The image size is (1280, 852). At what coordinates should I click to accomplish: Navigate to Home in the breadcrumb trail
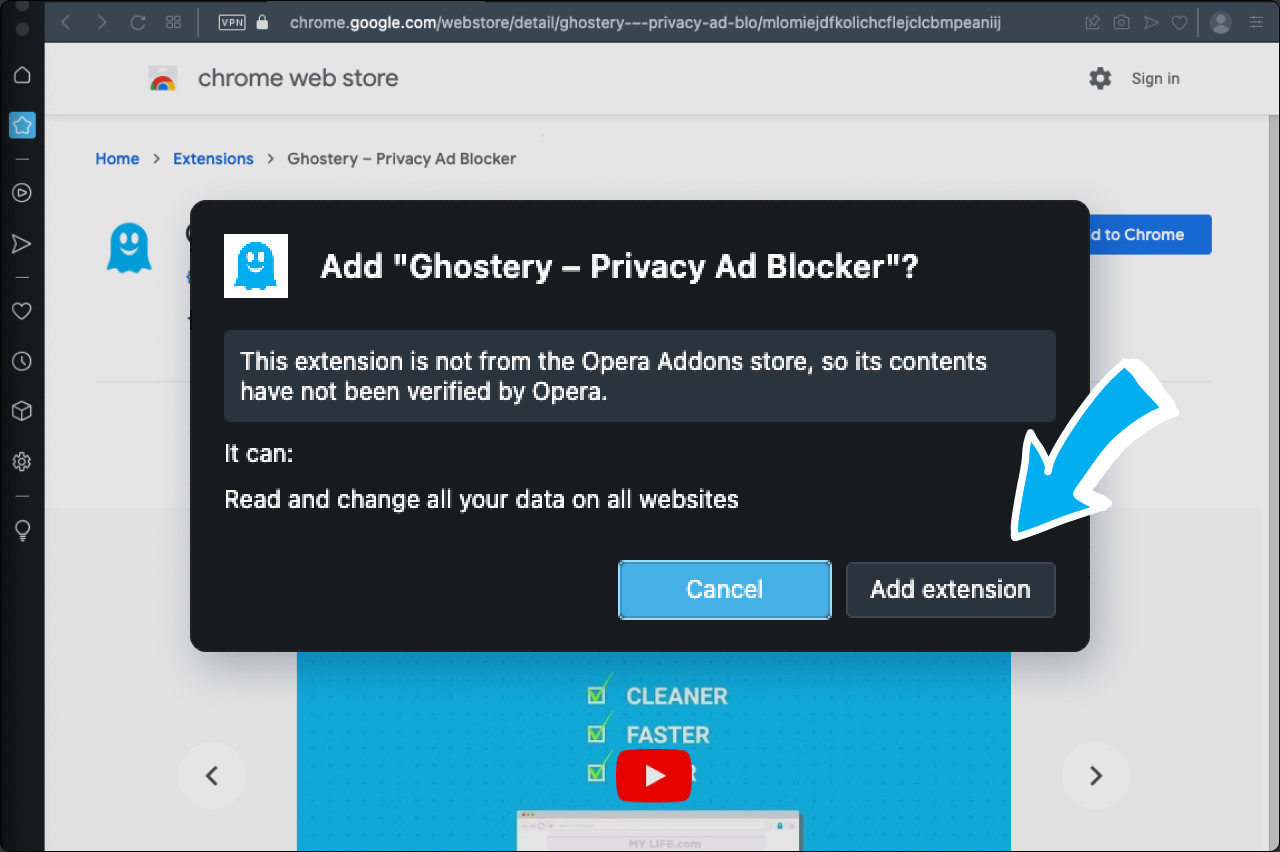click(117, 158)
